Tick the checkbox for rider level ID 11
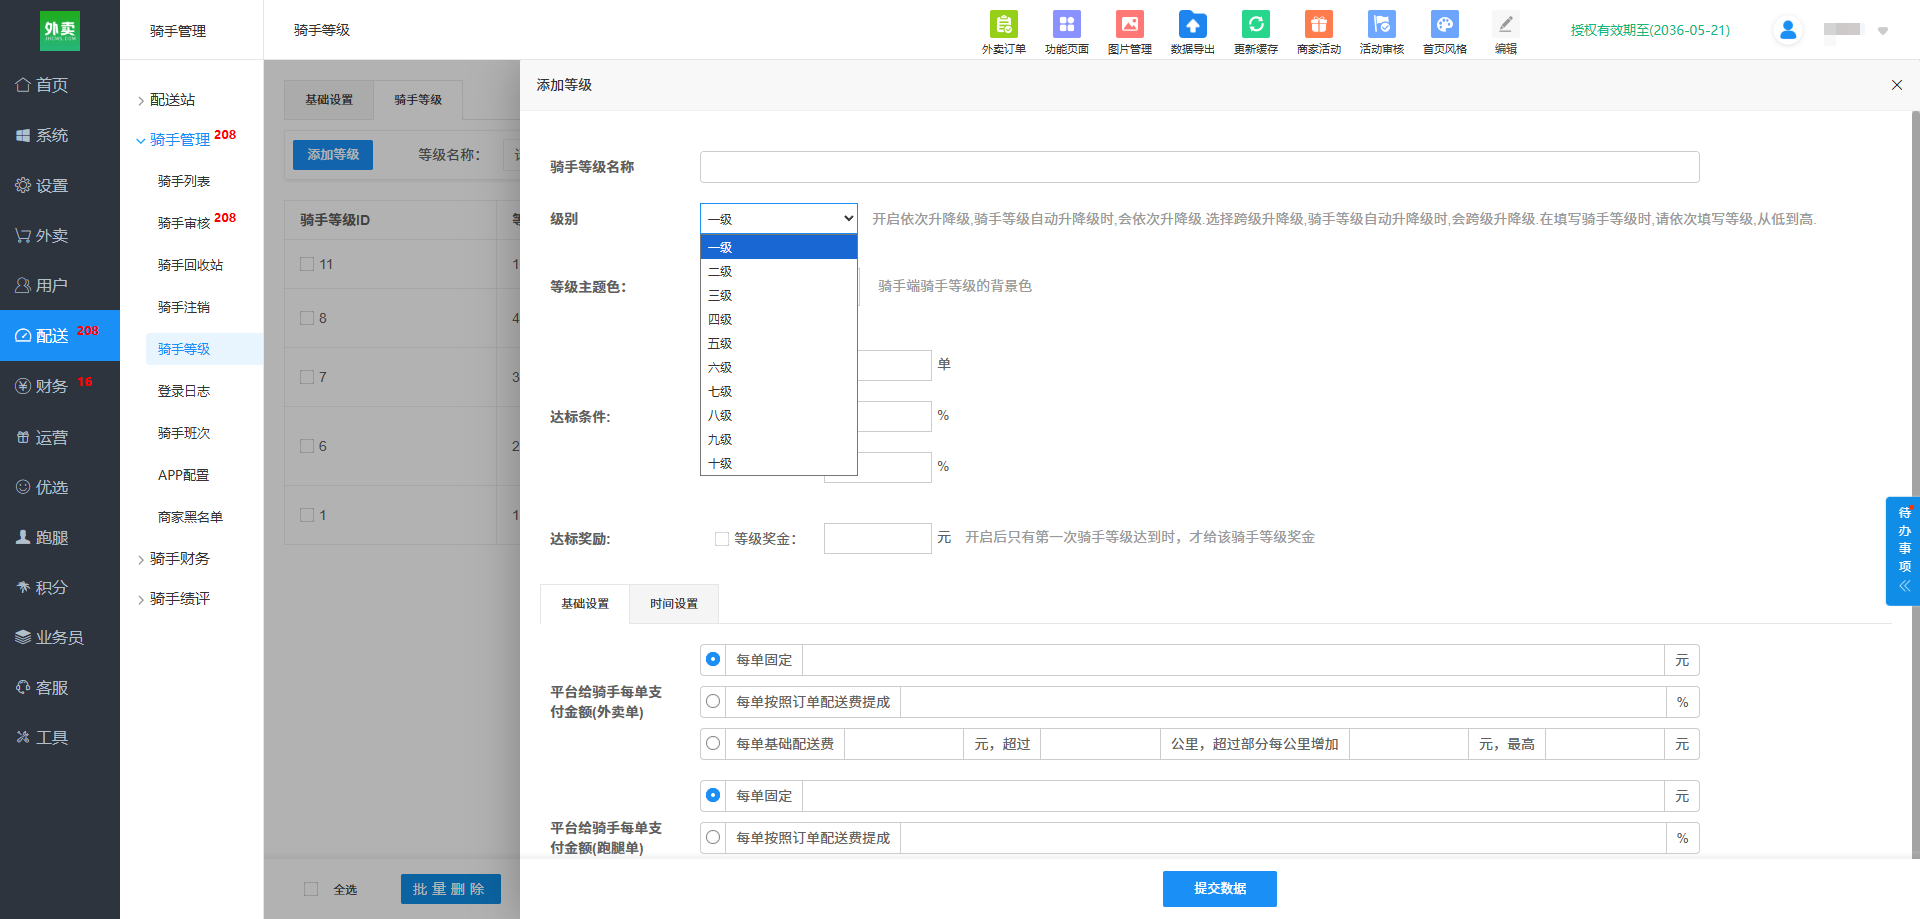Image resolution: width=1920 pixels, height=919 pixels. tap(307, 264)
